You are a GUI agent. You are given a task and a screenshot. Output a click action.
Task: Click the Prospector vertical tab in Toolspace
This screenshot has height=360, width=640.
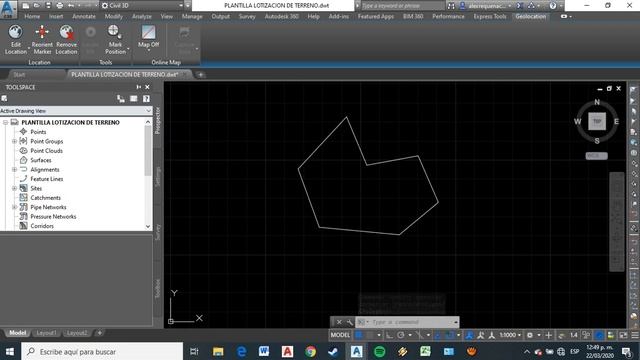[158, 120]
